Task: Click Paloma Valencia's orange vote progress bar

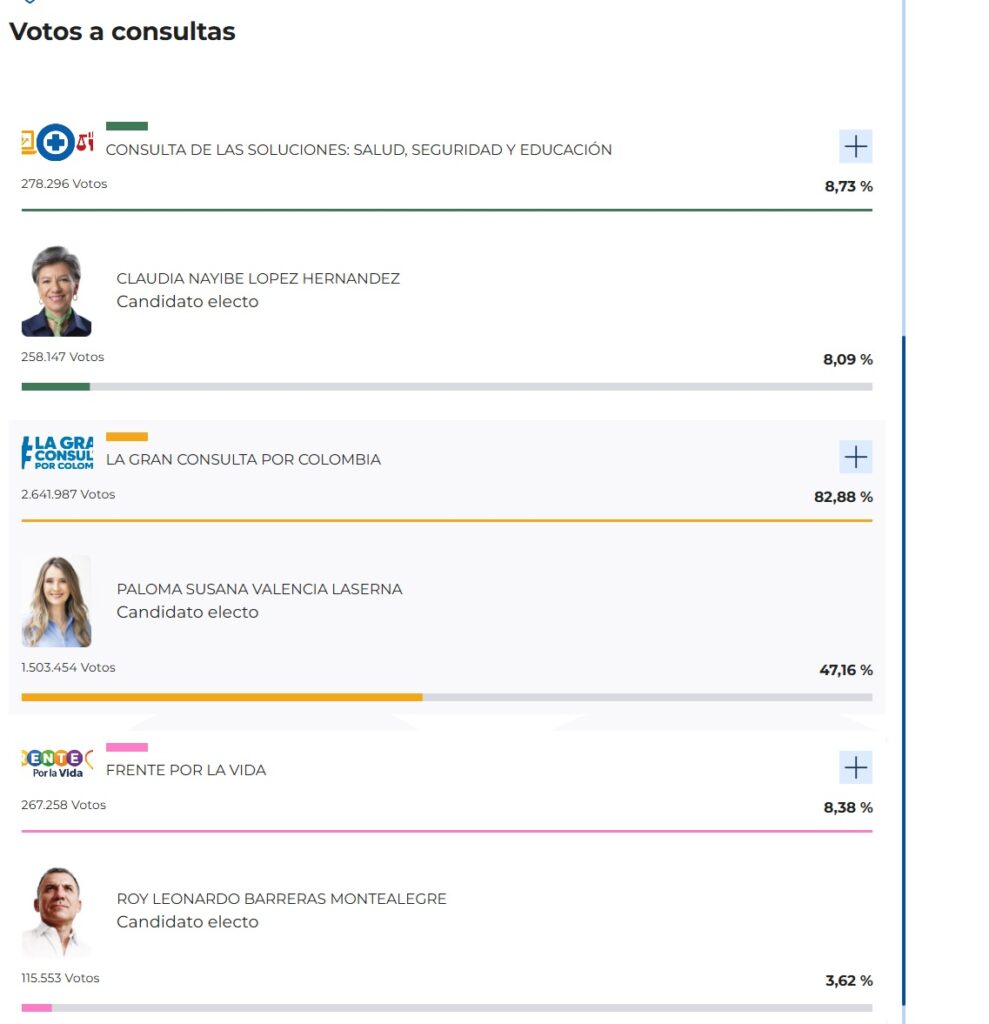Action: (x=221, y=697)
